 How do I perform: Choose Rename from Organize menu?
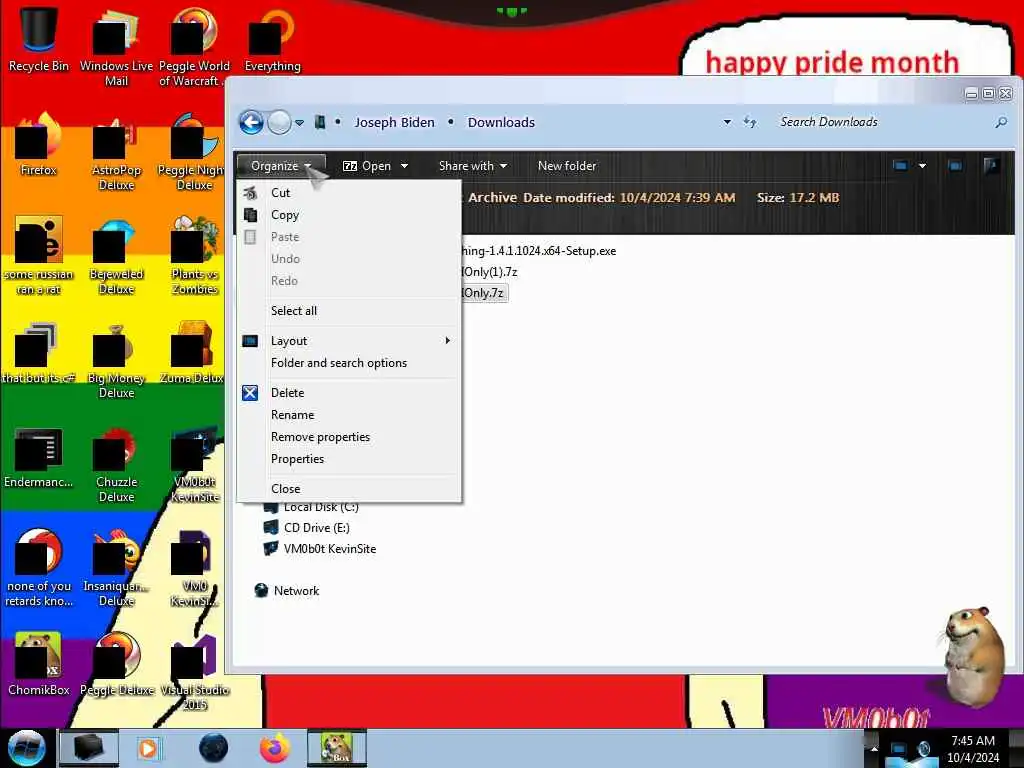click(349, 415)
